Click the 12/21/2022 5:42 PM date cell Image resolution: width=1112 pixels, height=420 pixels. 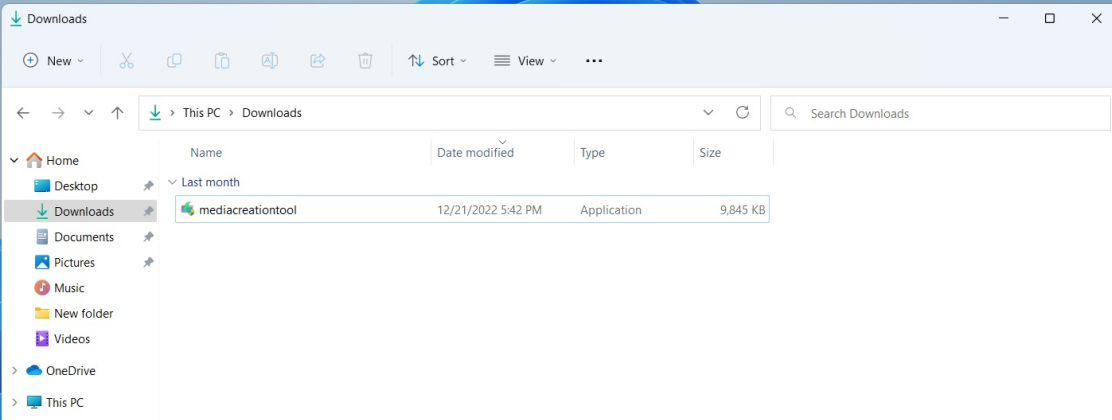click(489, 210)
